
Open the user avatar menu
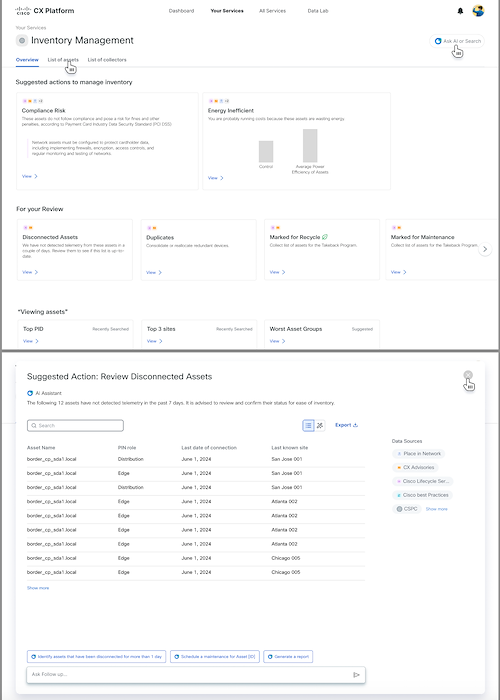pyautogui.click(x=478, y=11)
